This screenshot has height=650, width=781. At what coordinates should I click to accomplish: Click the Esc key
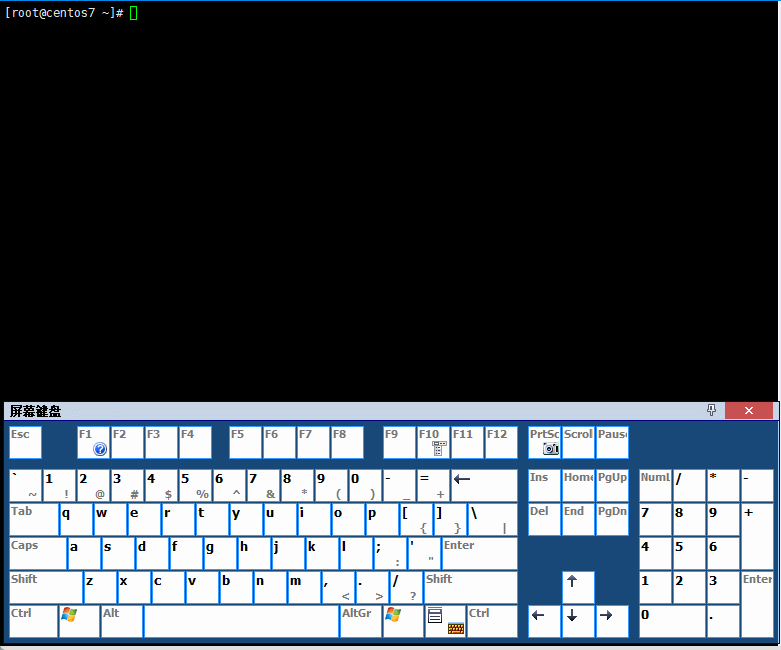[25, 442]
